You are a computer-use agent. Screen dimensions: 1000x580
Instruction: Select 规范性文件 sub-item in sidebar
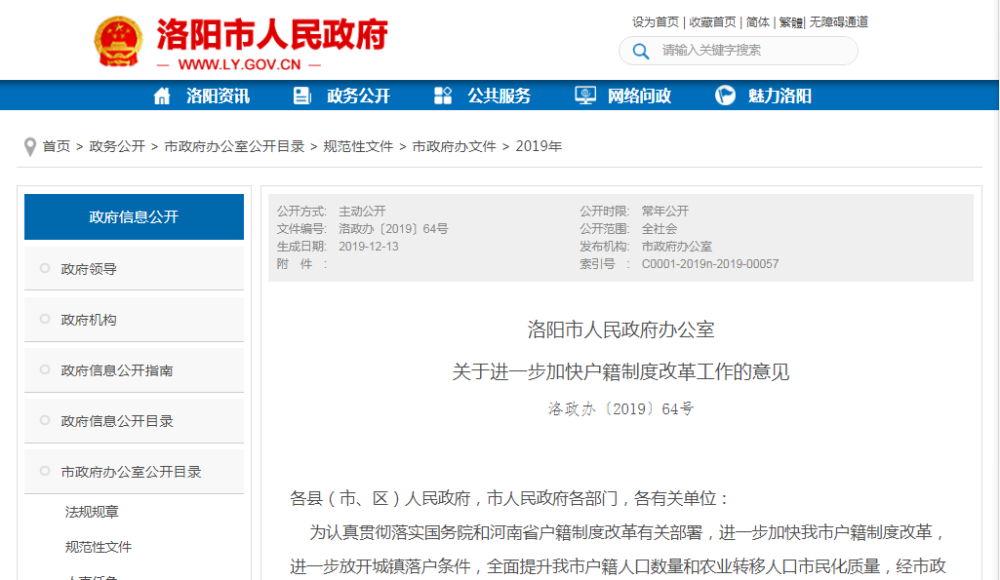[98, 547]
